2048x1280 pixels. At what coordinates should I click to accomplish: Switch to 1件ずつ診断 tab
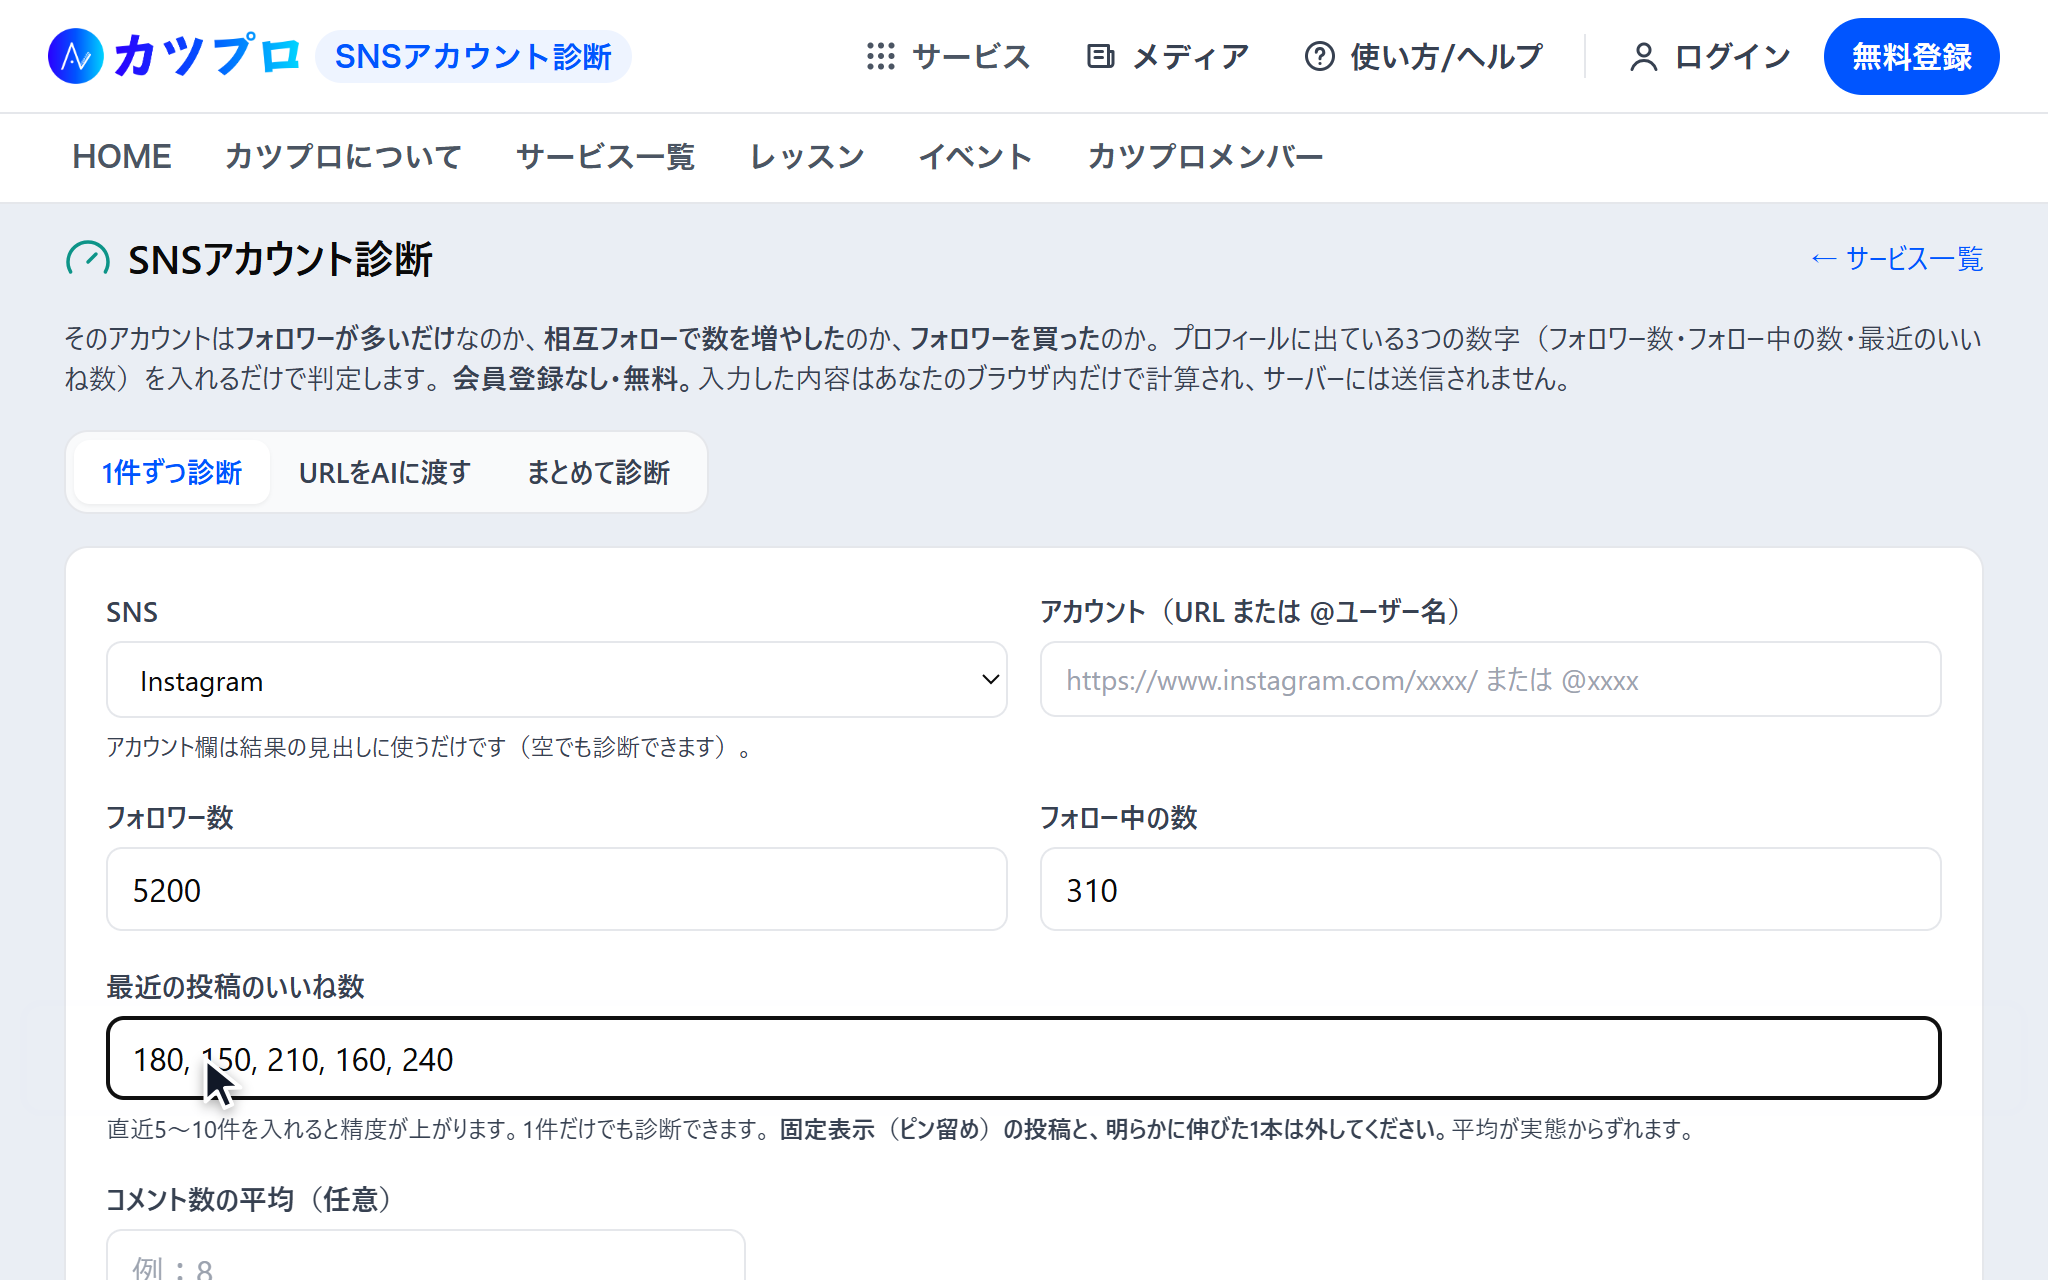(172, 472)
